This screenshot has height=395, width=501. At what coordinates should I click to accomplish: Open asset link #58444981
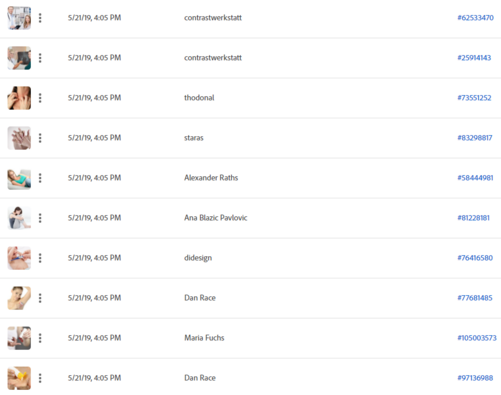pyautogui.click(x=475, y=178)
